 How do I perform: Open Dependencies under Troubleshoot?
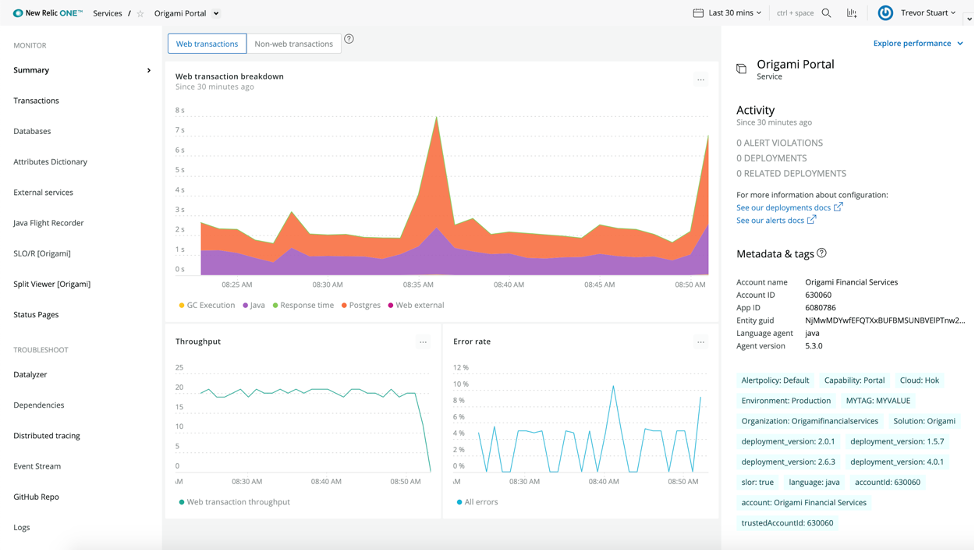39,405
